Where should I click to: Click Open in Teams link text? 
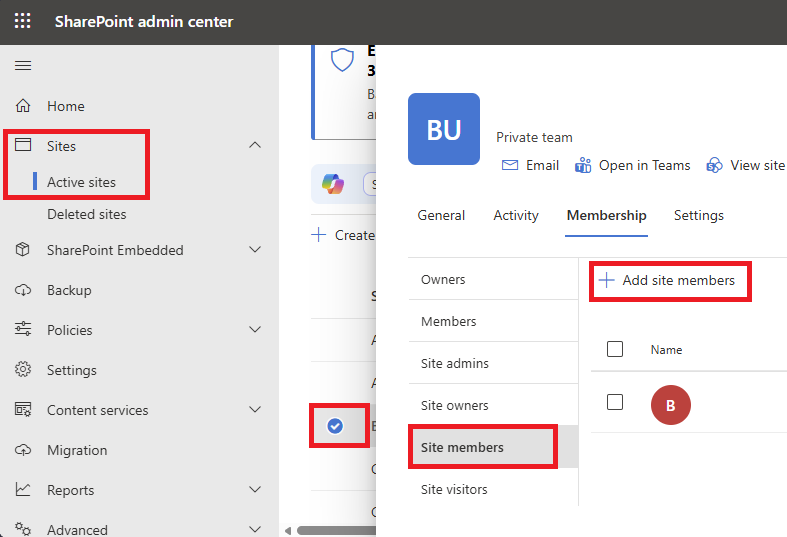coord(644,165)
